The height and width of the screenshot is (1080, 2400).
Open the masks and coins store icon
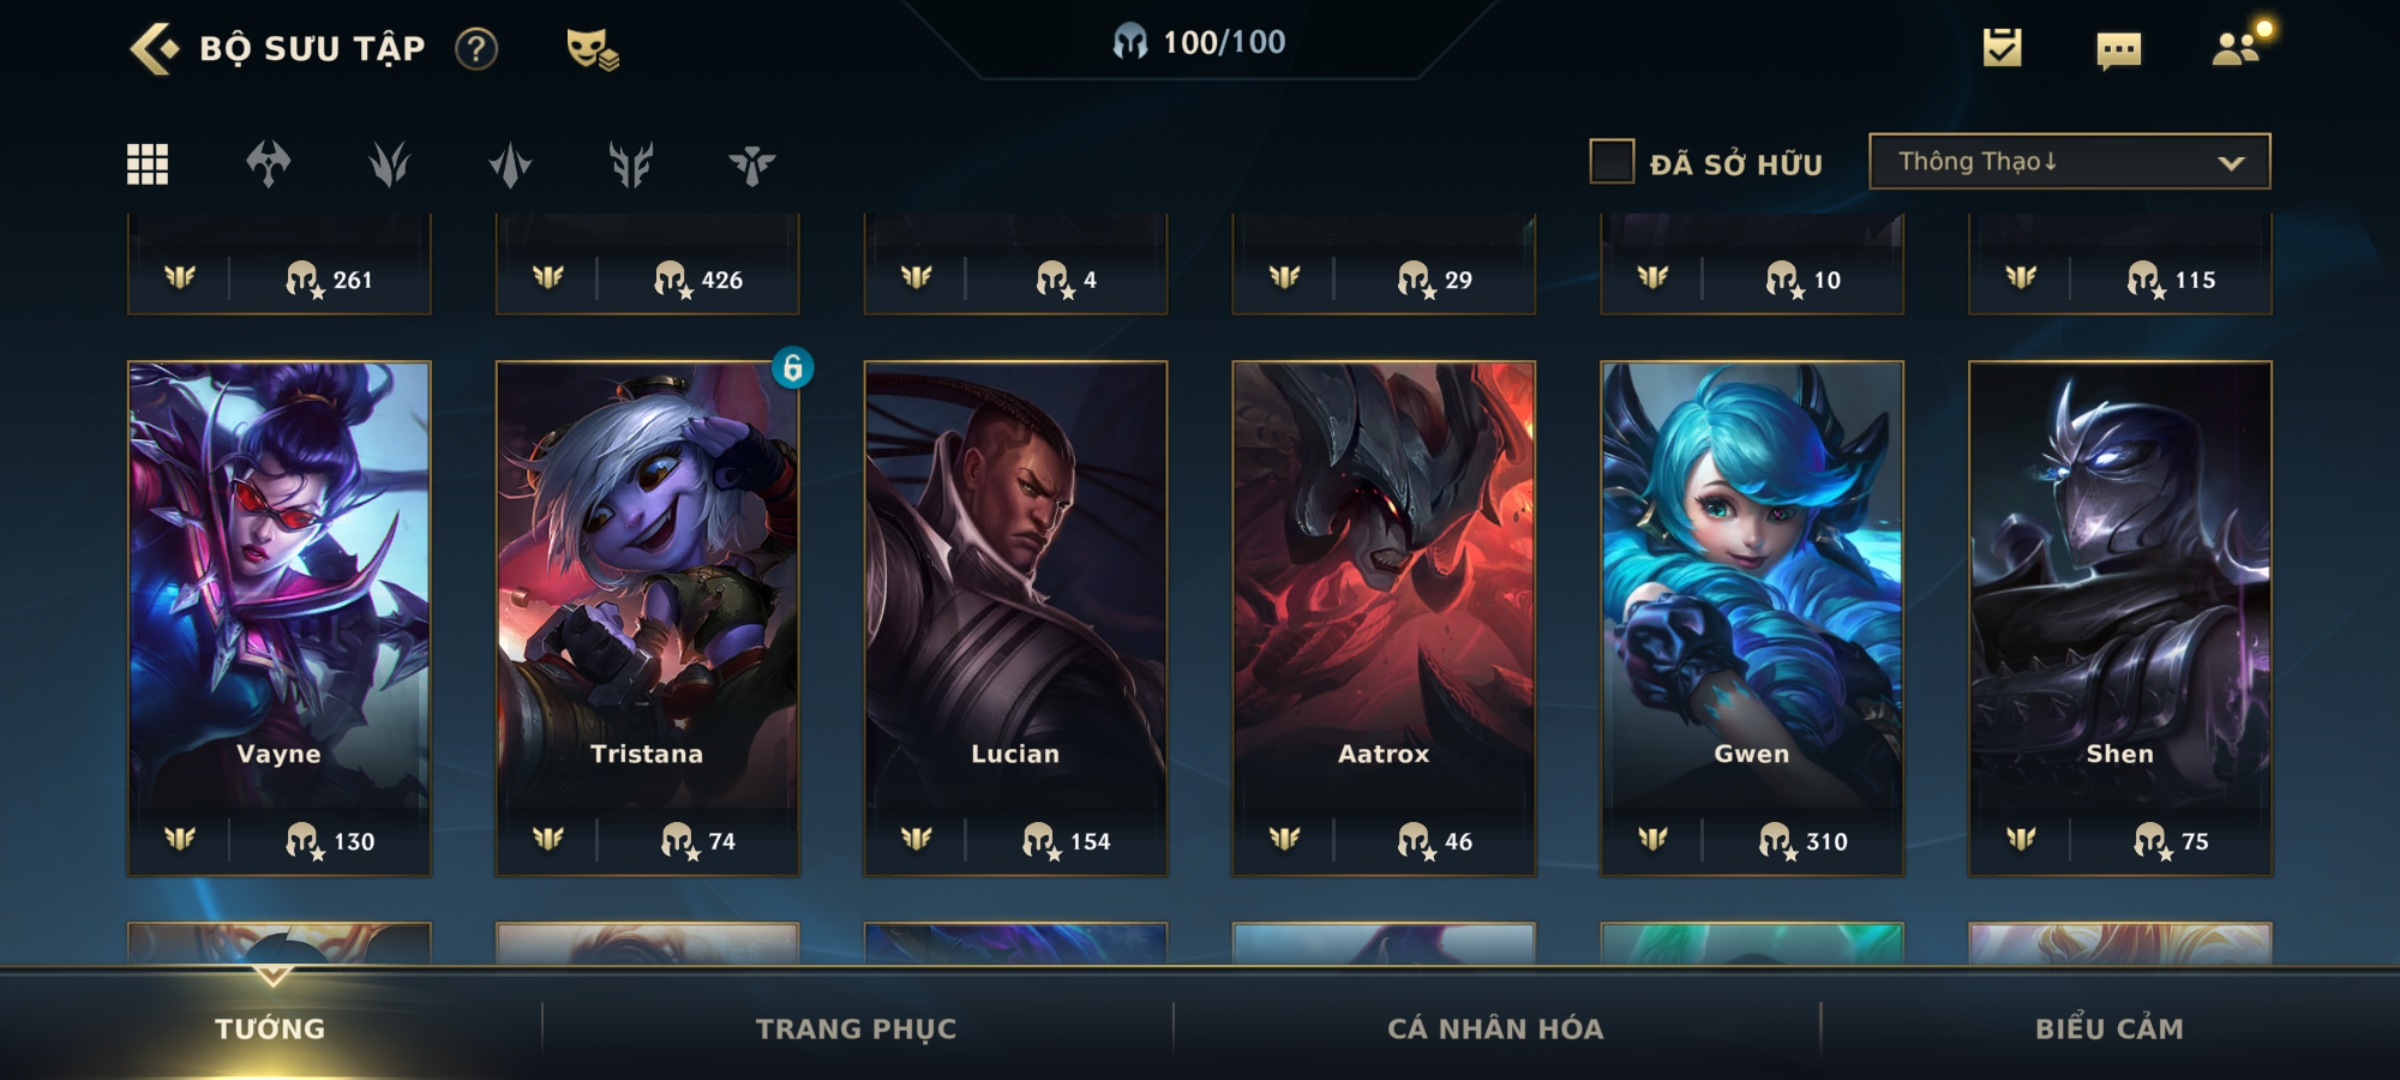(x=592, y=48)
